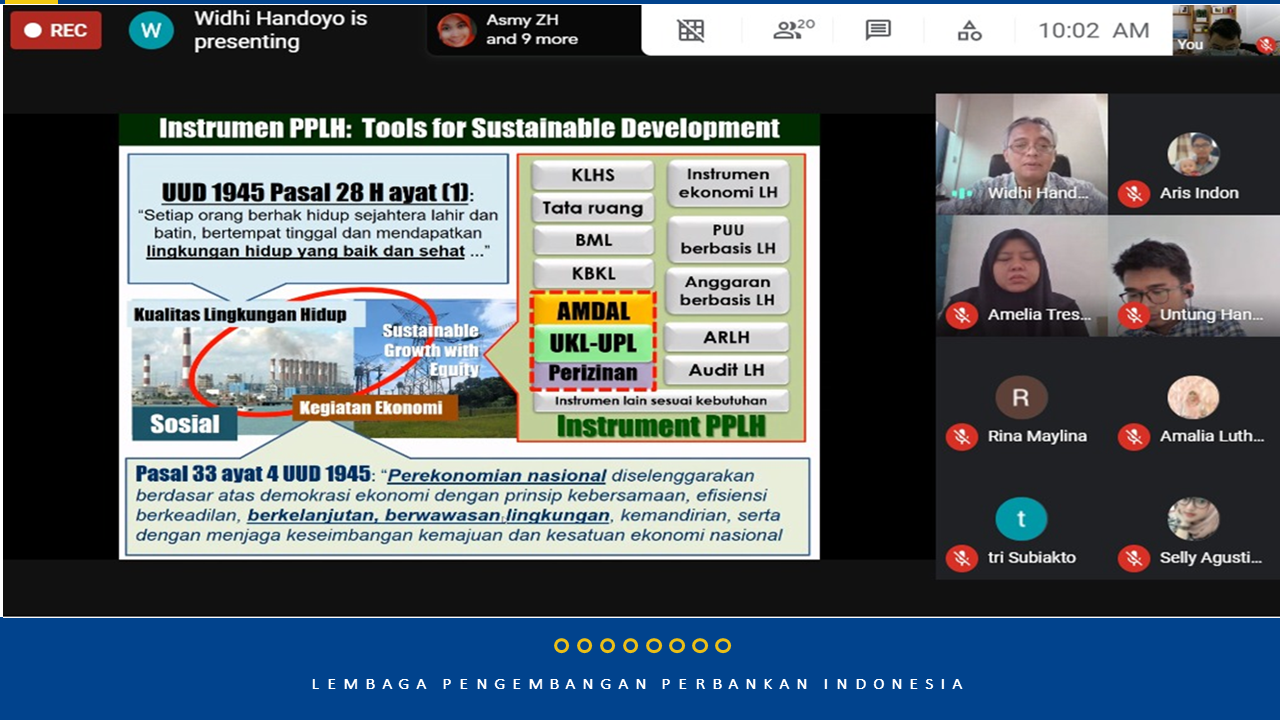The image size is (1280, 720).
Task: Click muted mic icon beside Amelia Tres
Action: click(x=961, y=315)
